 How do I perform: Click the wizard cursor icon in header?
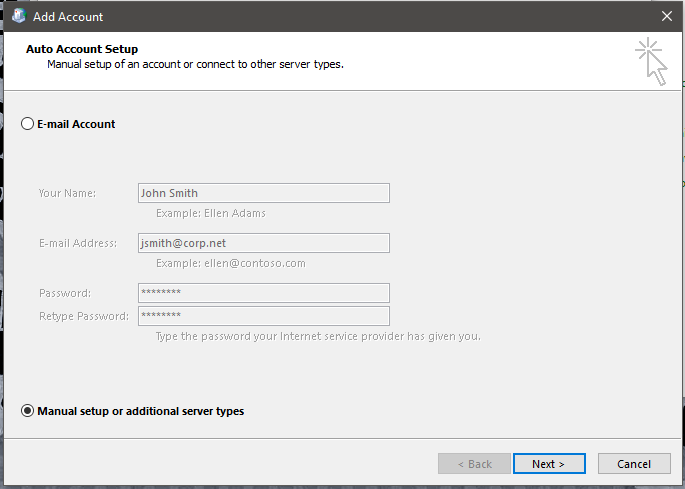(651, 62)
